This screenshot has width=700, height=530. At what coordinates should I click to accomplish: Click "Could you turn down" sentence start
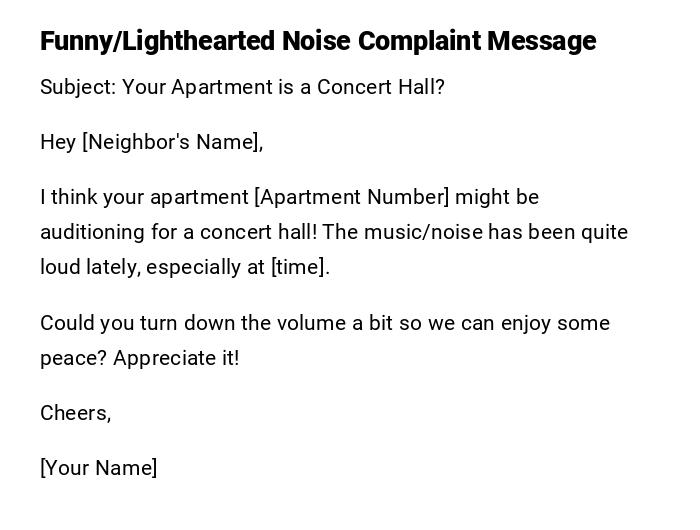click(120, 323)
